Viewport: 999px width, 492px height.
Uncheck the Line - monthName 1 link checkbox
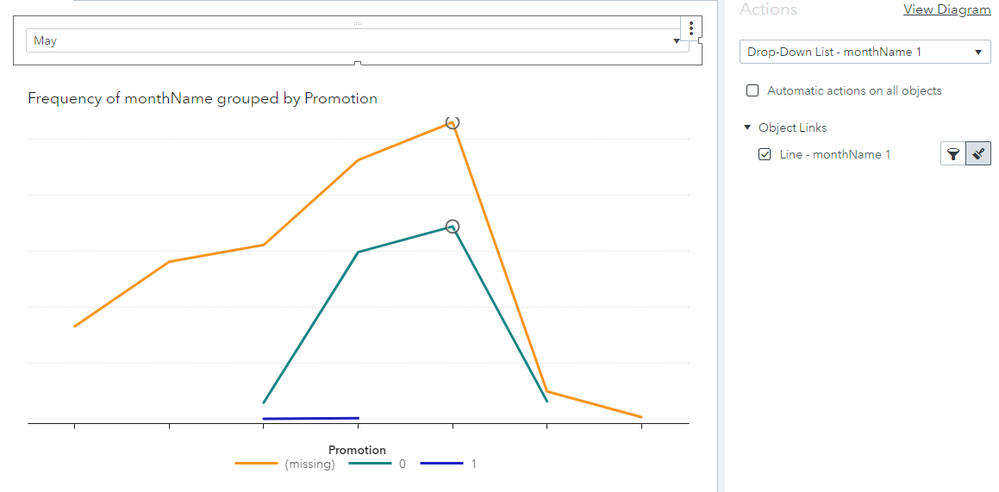pyautogui.click(x=765, y=154)
